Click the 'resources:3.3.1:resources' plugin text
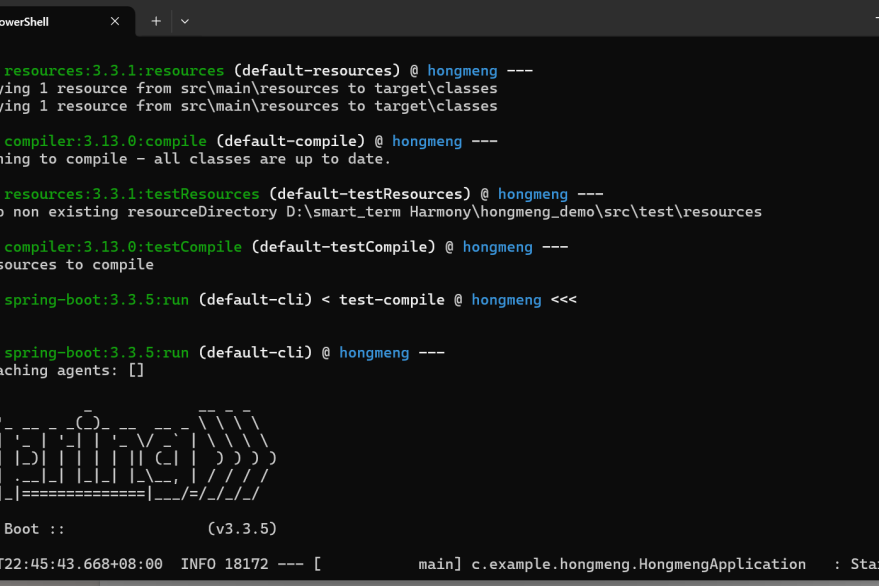Viewport: 879px width, 586px height. tap(114, 71)
